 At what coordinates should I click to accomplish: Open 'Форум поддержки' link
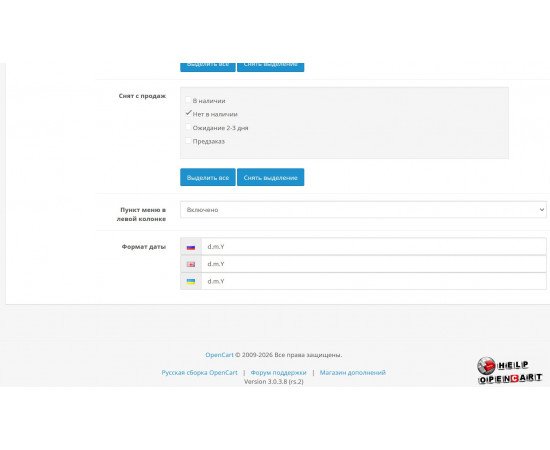point(279,372)
